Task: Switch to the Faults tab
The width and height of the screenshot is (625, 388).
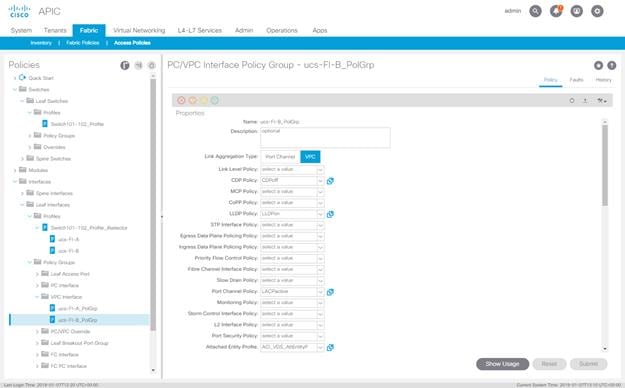Action: click(576, 80)
